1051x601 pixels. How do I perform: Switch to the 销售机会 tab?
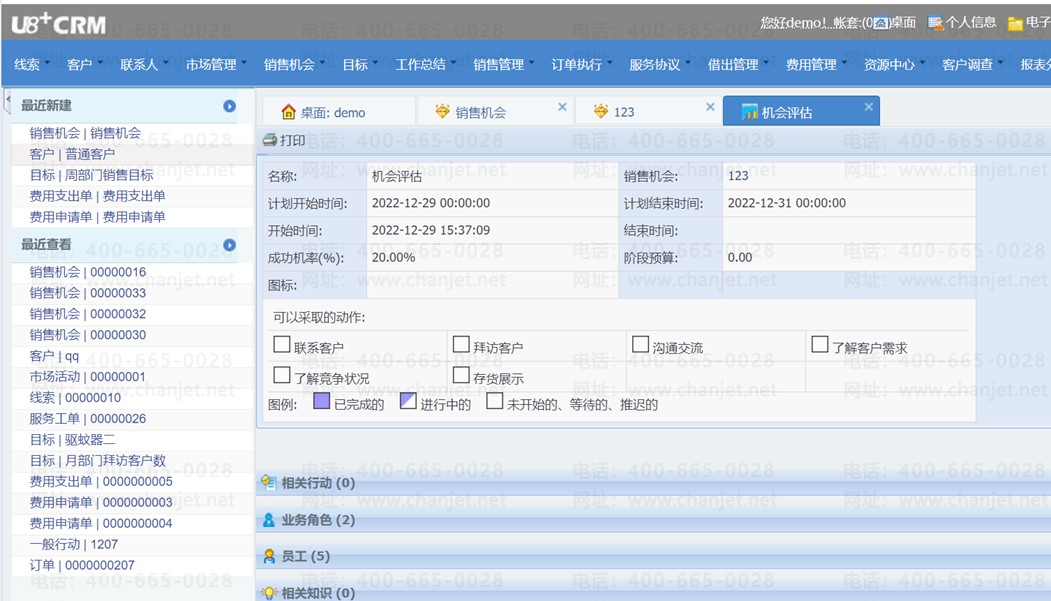pyautogui.click(x=481, y=113)
